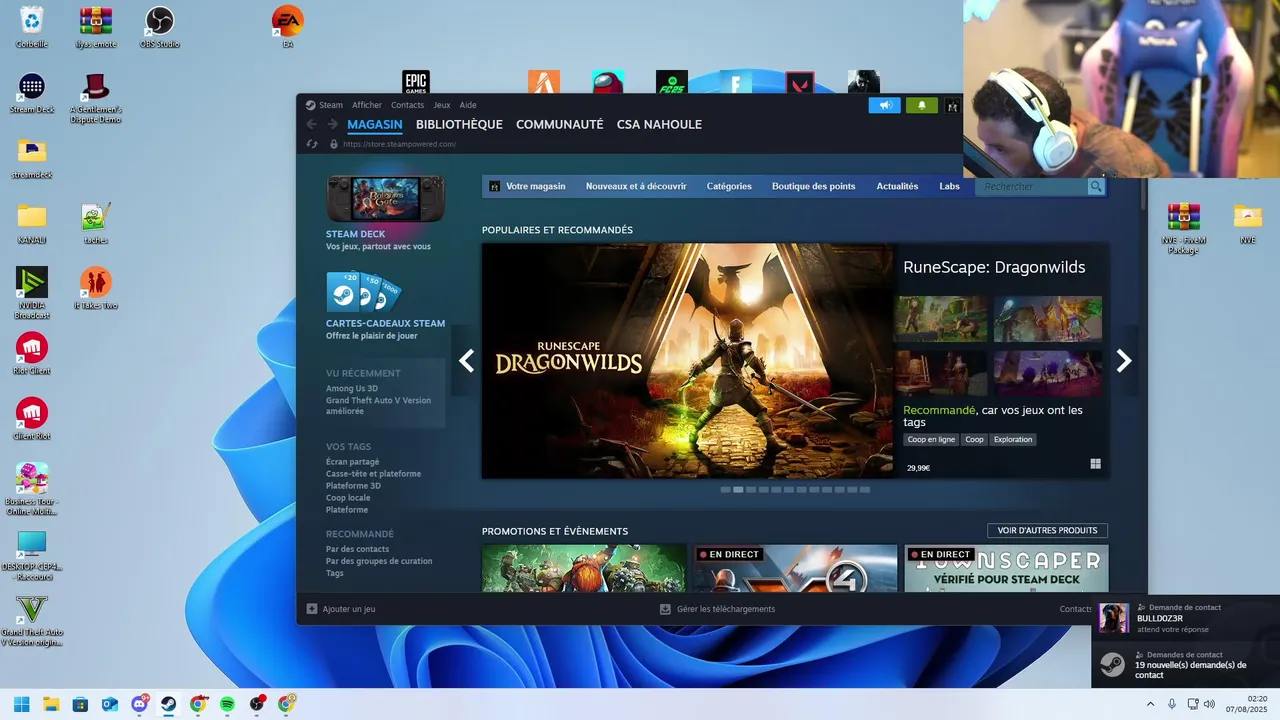Expand the Catégories dropdown
Viewport: 1280px width, 720px height.
pos(729,186)
